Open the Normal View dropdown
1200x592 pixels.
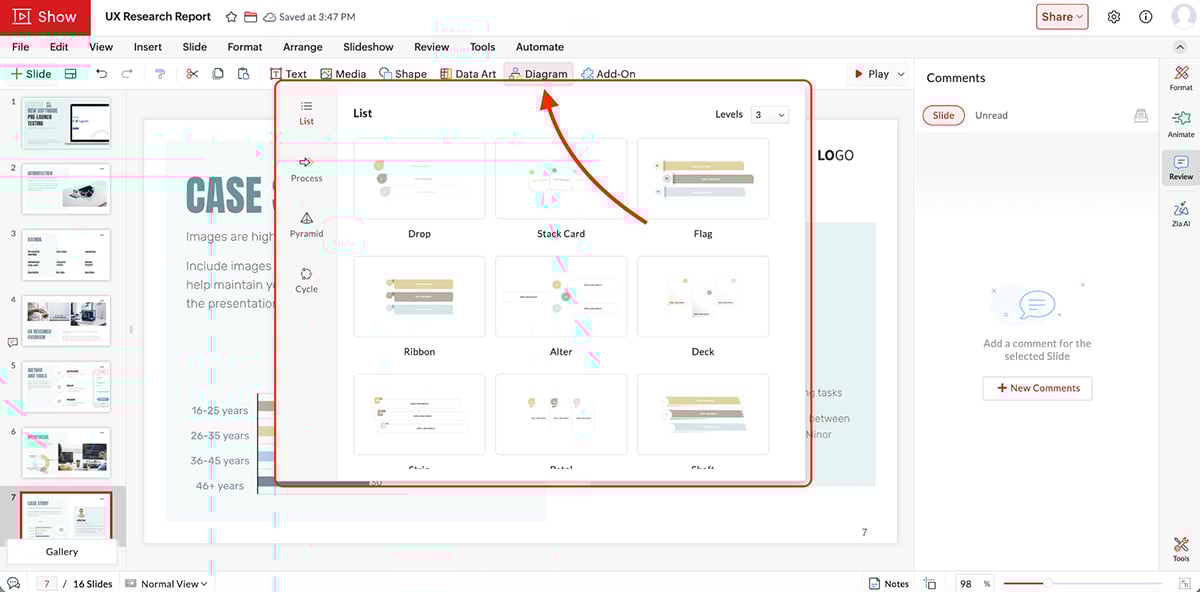[x=166, y=583]
